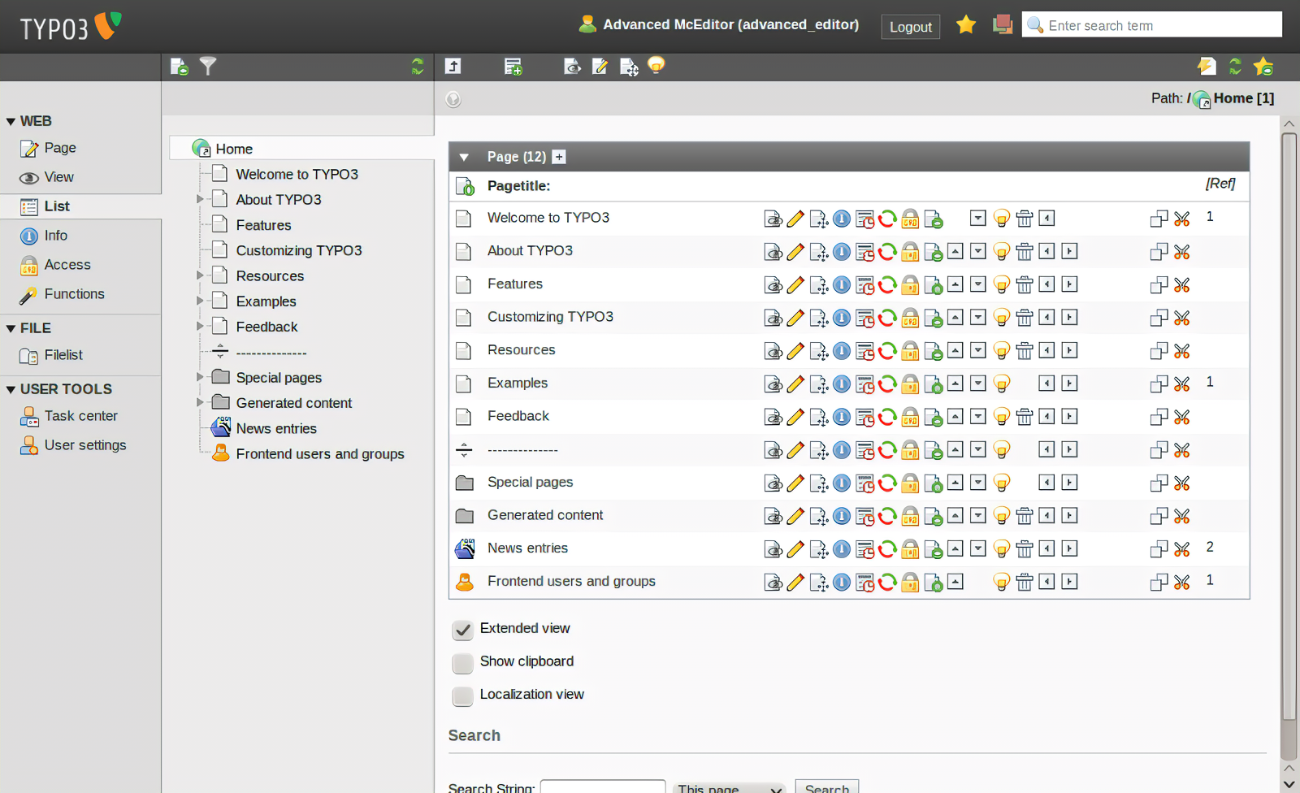
Task: Toggle the Extended view checkbox
Action: (x=462, y=630)
